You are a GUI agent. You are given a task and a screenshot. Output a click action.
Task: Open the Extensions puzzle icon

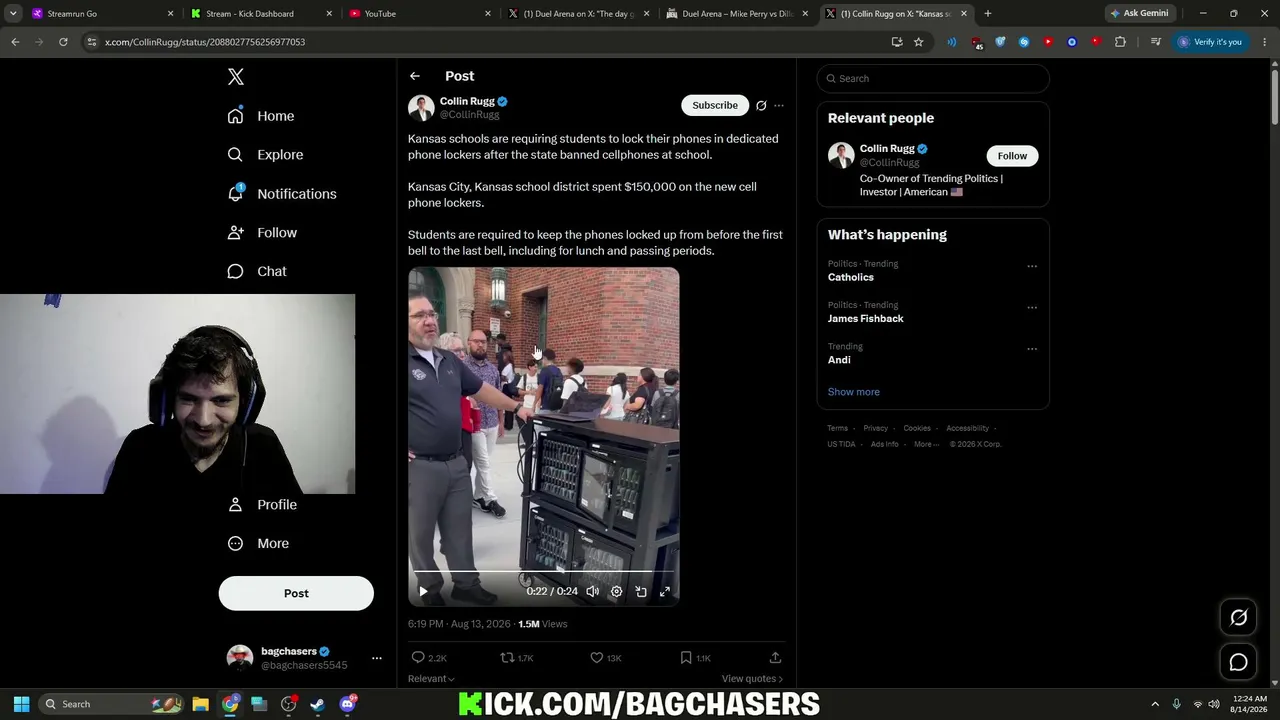click(x=1120, y=42)
